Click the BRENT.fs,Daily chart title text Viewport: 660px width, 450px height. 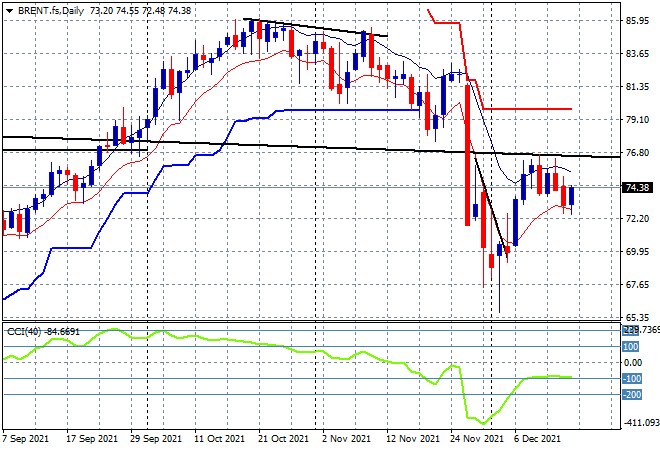(x=51, y=11)
